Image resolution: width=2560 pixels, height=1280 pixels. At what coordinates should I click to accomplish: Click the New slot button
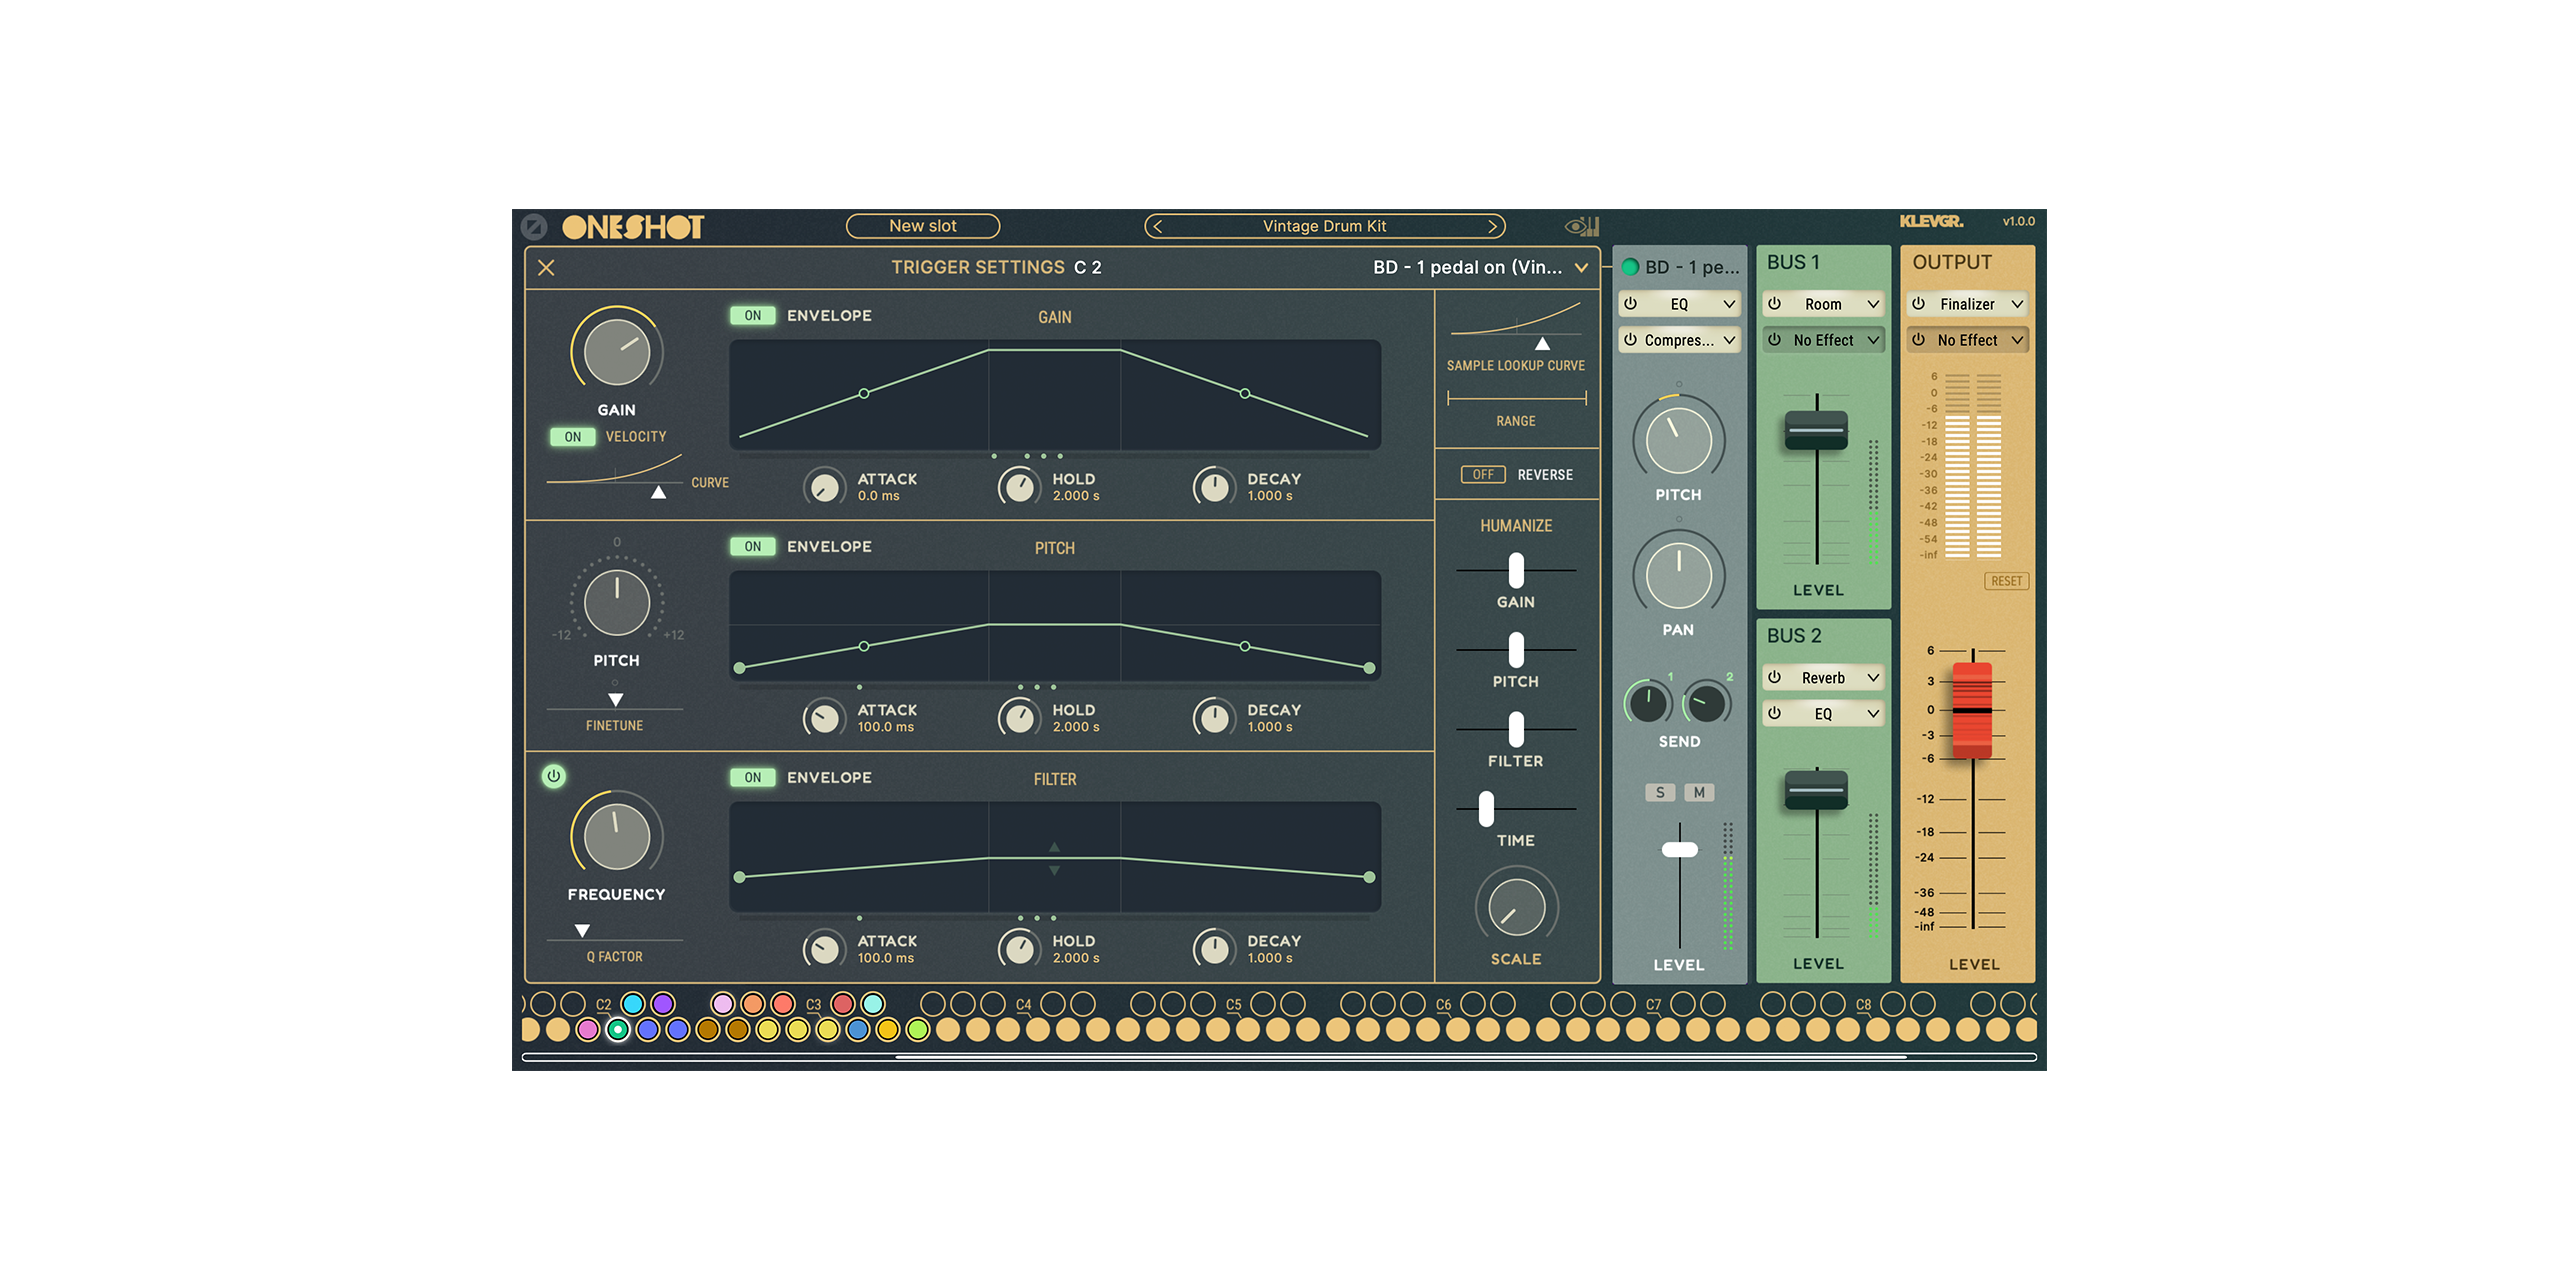coord(922,227)
